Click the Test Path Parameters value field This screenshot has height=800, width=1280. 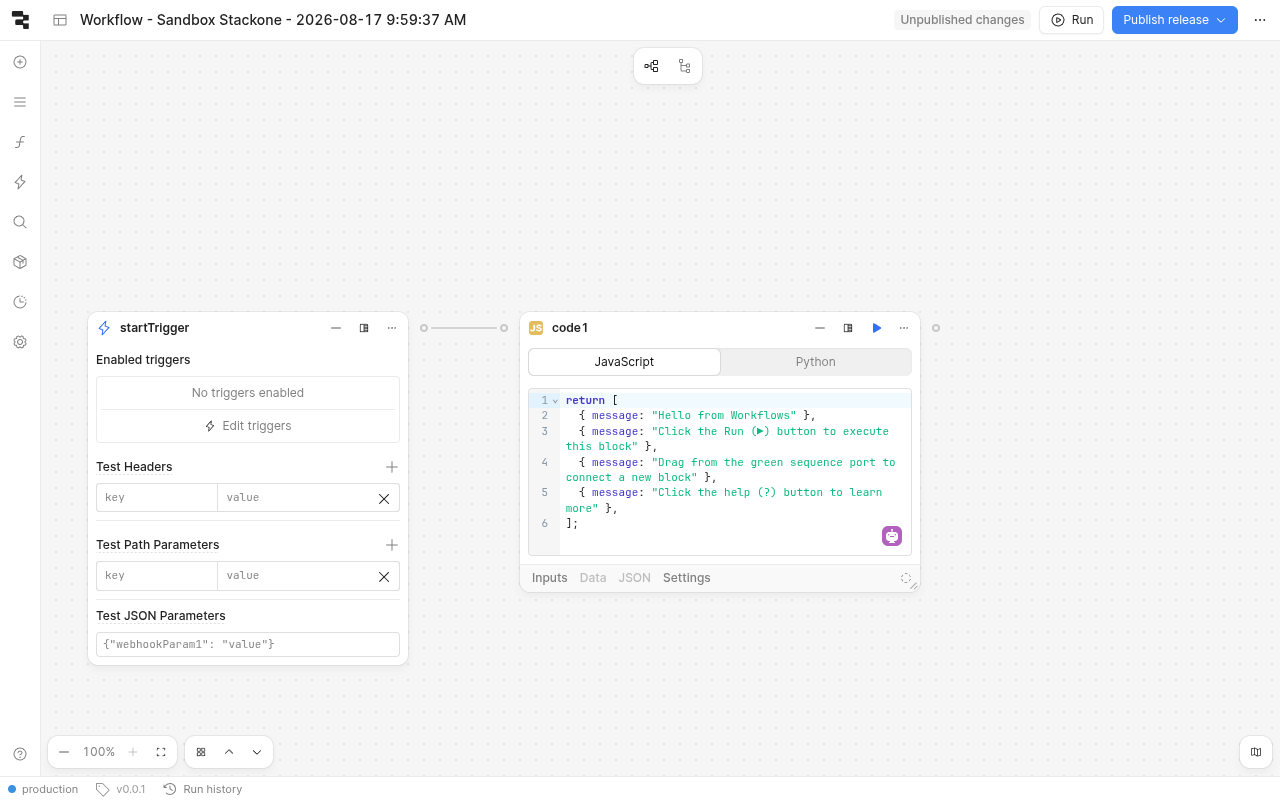(x=293, y=576)
